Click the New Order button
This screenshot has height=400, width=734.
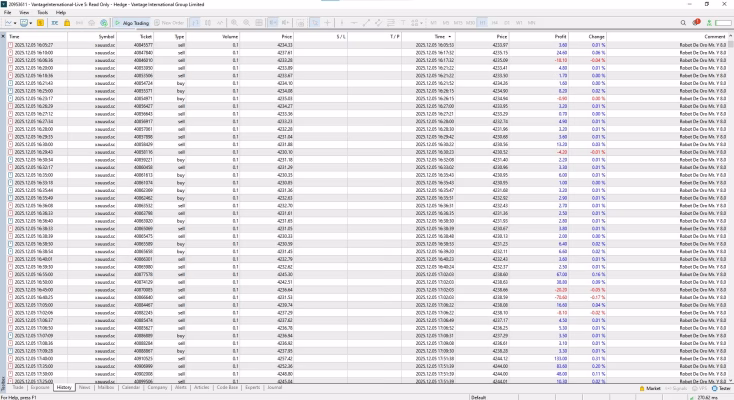pyautogui.click(x=169, y=22)
